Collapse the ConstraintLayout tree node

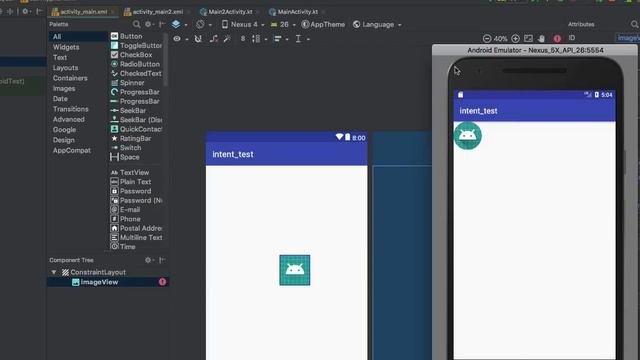pos(54,272)
